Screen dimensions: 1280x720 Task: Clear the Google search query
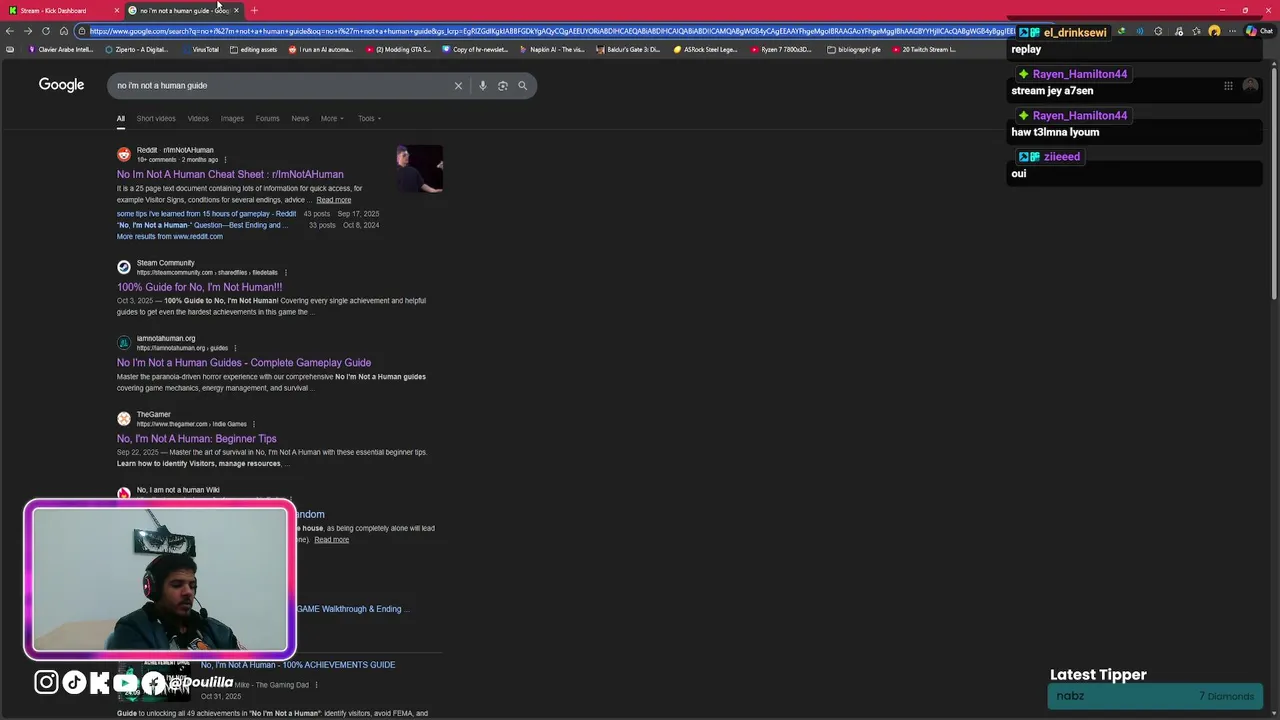(458, 86)
